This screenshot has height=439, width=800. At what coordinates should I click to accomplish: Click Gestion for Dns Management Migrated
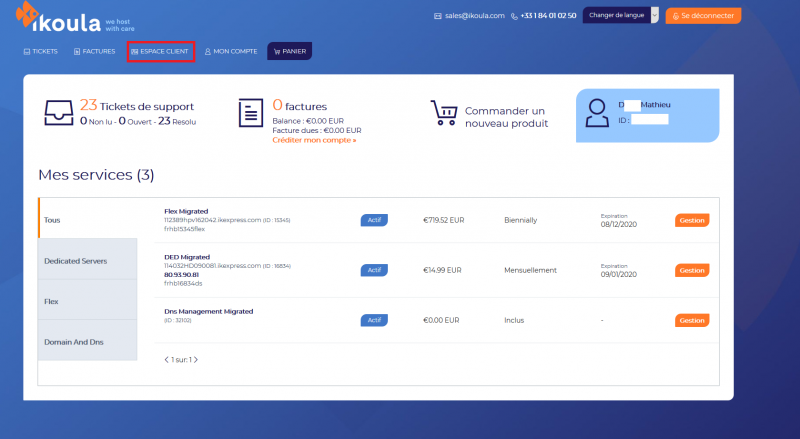pos(692,321)
